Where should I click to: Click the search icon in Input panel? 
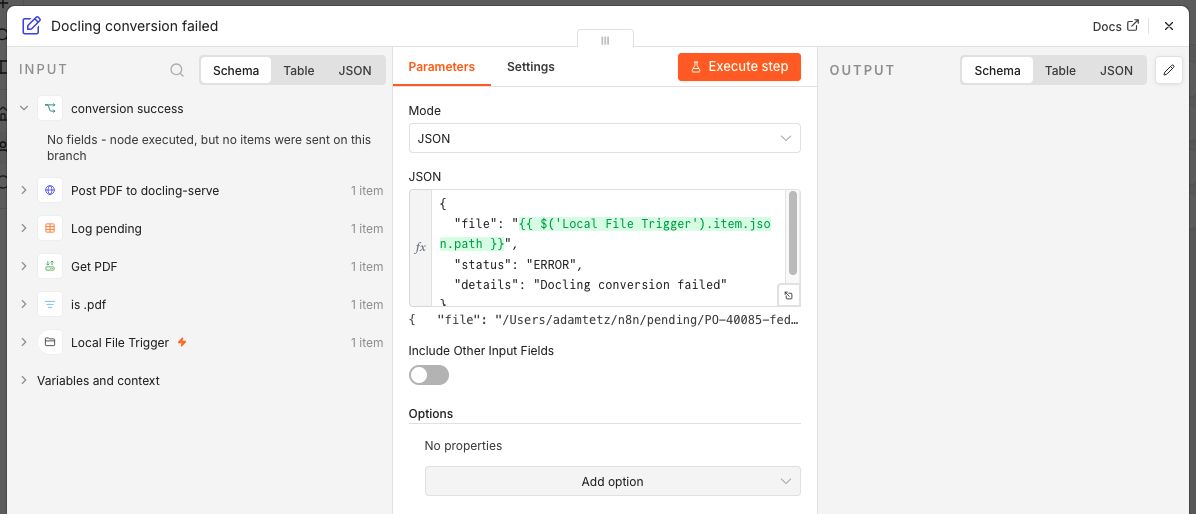pos(177,70)
